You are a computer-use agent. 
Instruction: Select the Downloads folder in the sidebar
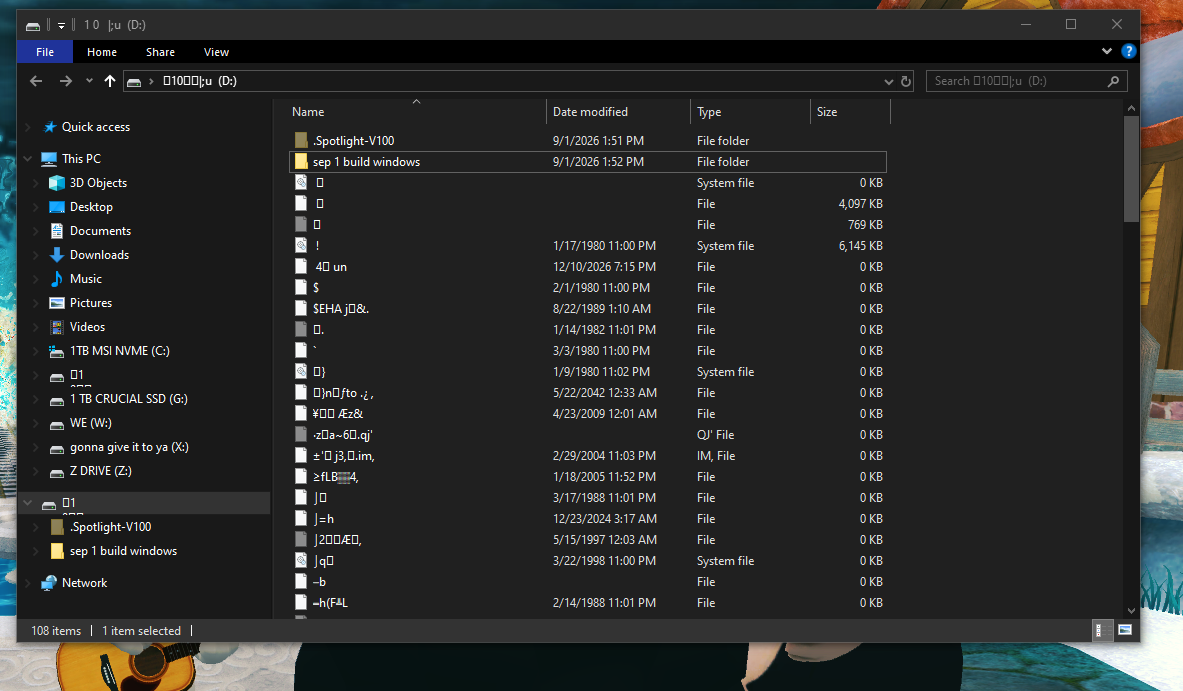click(99, 255)
